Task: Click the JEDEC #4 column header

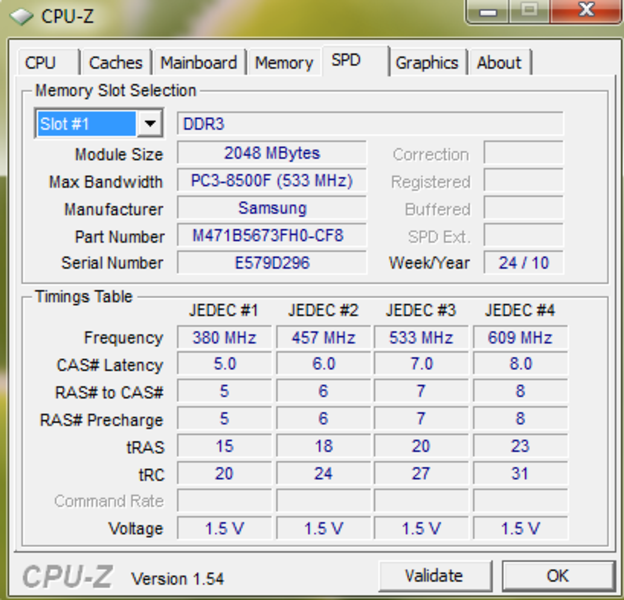Action: (520, 310)
